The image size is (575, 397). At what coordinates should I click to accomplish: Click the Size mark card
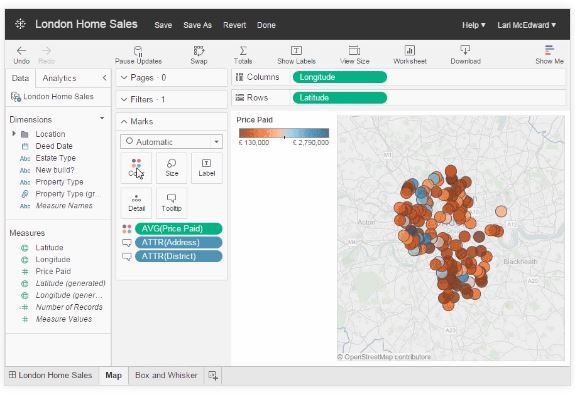[171, 168]
